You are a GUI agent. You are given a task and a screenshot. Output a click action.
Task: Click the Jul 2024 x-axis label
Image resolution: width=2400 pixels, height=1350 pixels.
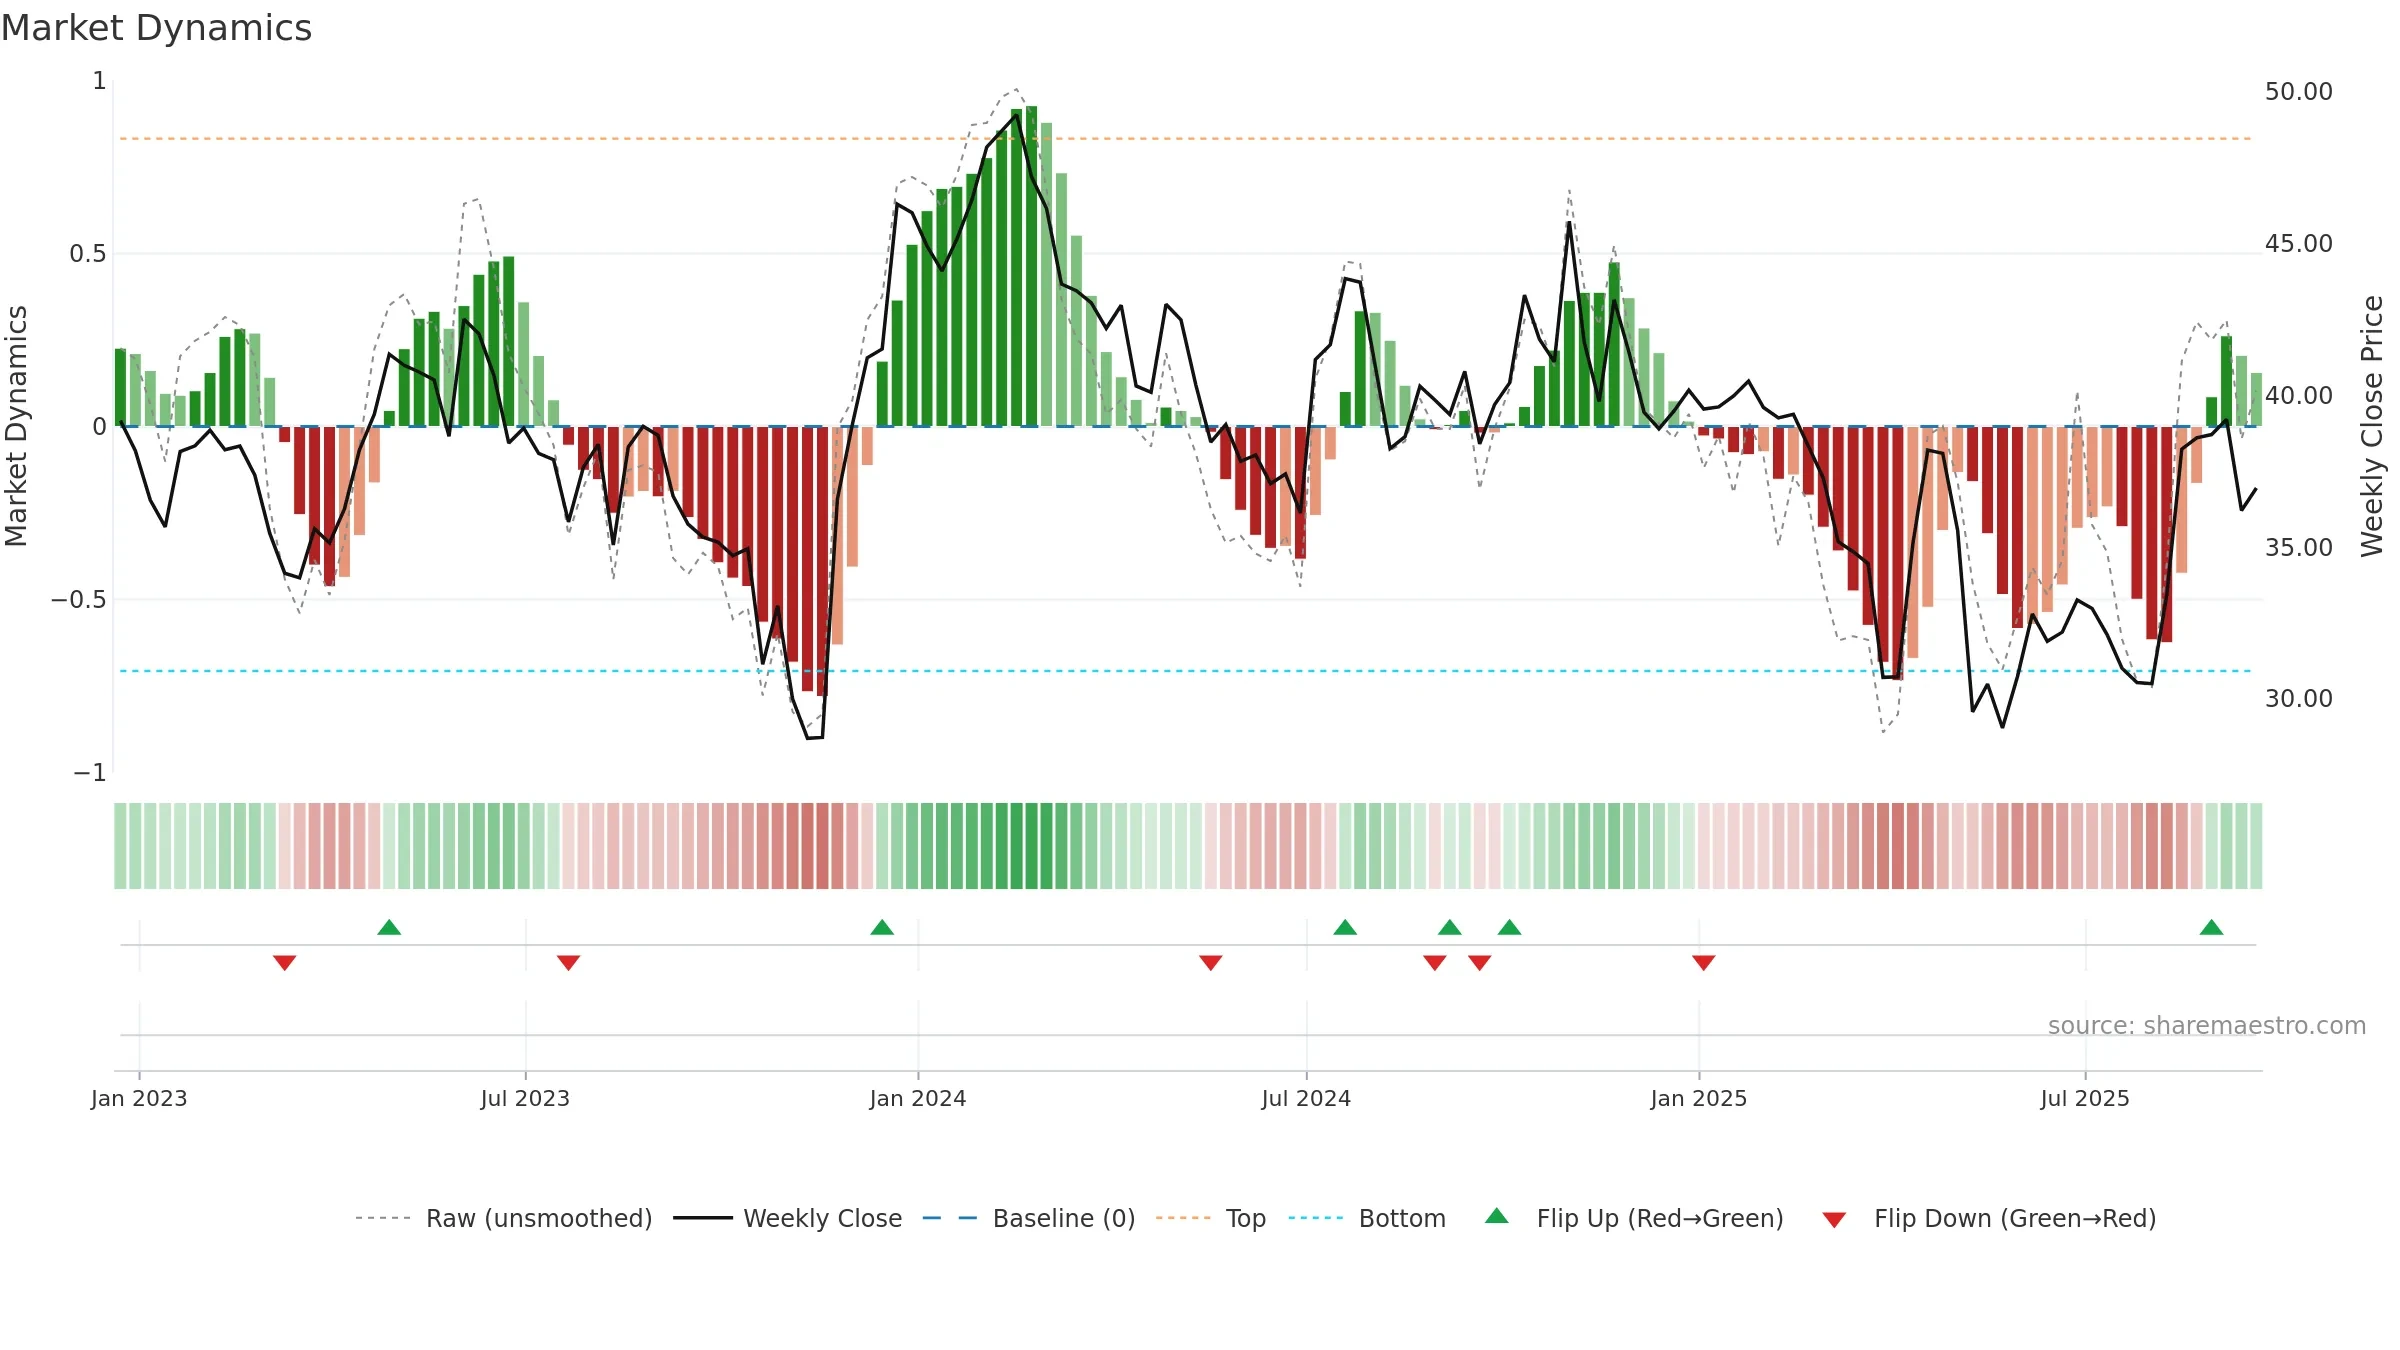click(1306, 1098)
